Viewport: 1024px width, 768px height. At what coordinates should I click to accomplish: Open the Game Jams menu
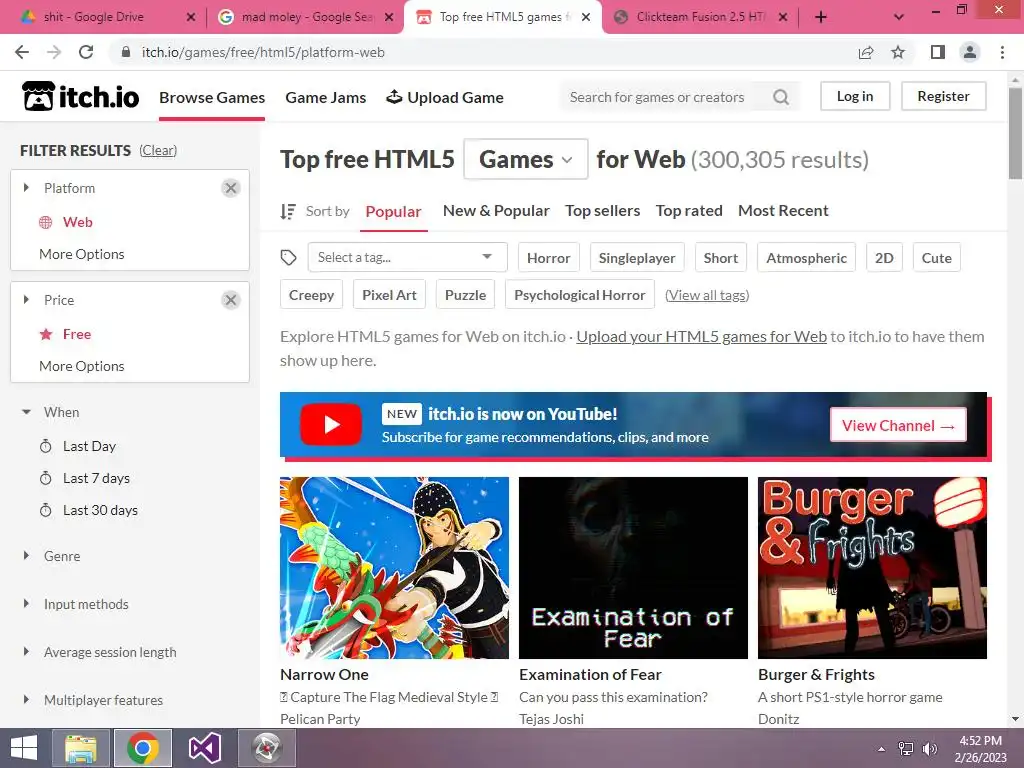(x=325, y=97)
